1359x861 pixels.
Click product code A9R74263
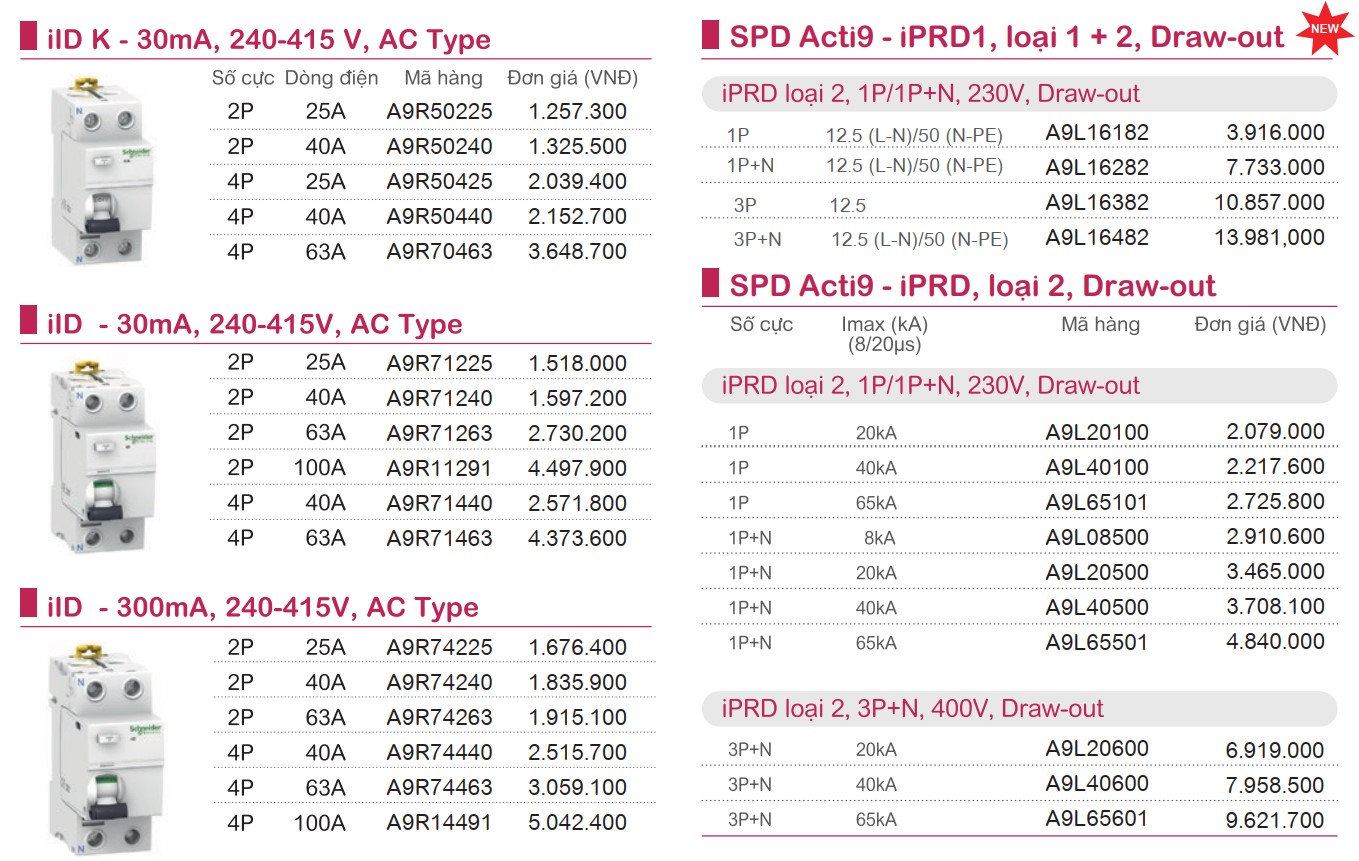(440, 718)
